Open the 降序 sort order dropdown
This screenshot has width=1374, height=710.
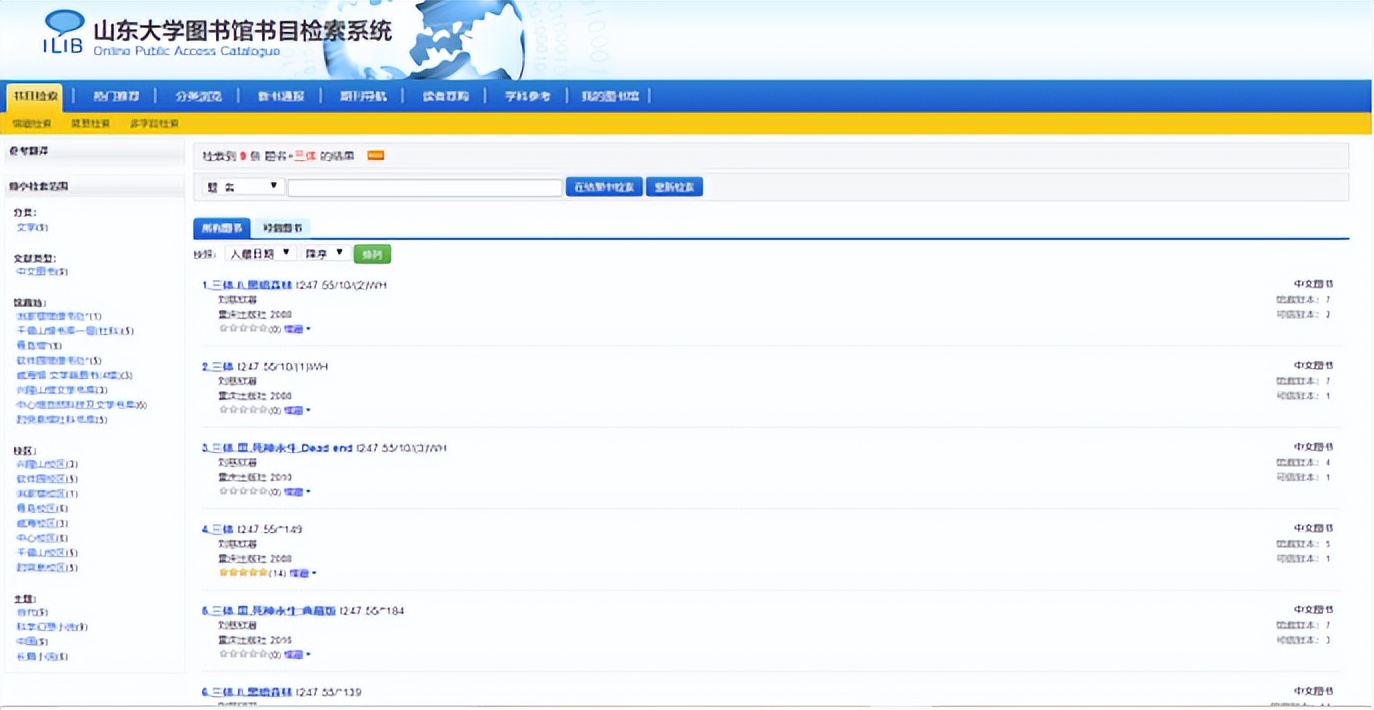pyautogui.click(x=325, y=254)
